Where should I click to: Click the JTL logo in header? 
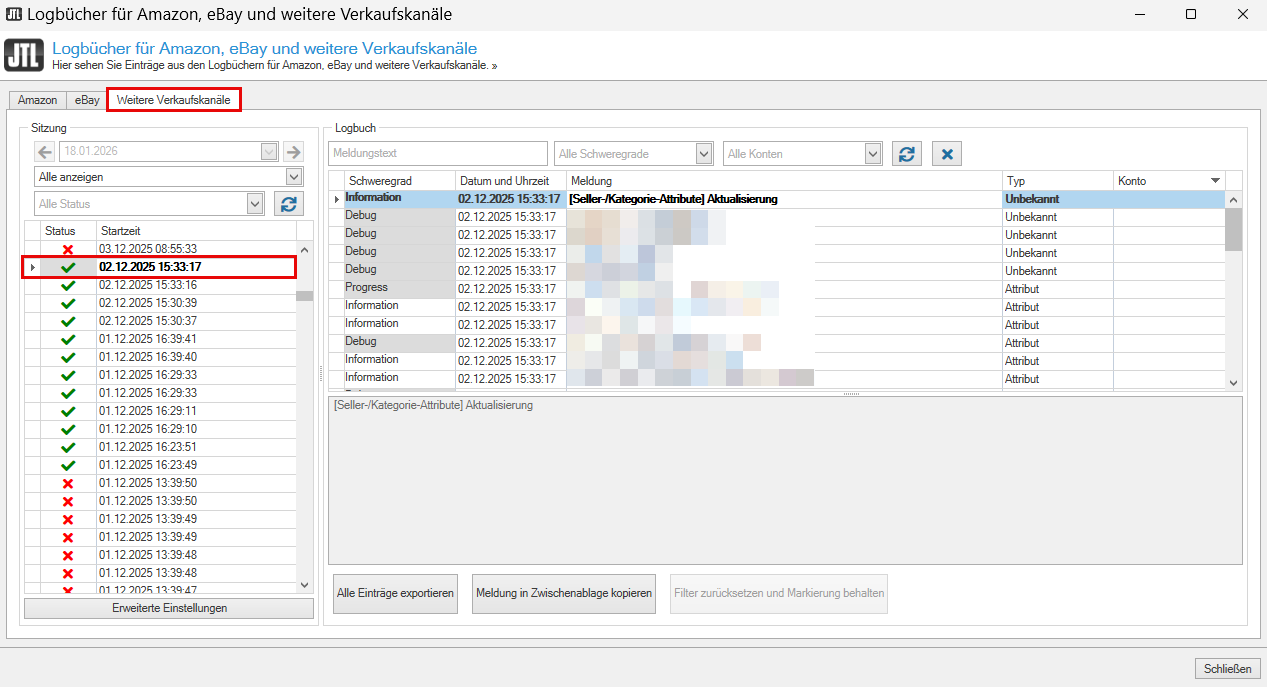click(24, 55)
